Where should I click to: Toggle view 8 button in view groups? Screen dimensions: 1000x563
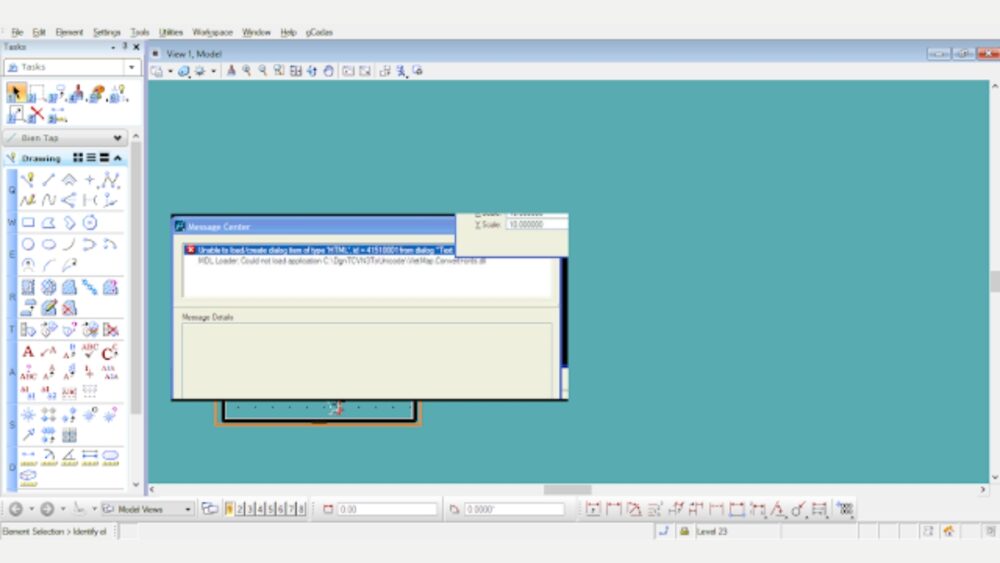point(300,509)
